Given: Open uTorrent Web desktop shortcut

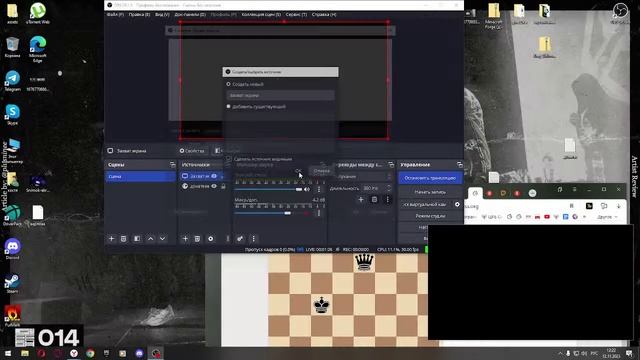Looking at the screenshot, I should tap(38, 13).
